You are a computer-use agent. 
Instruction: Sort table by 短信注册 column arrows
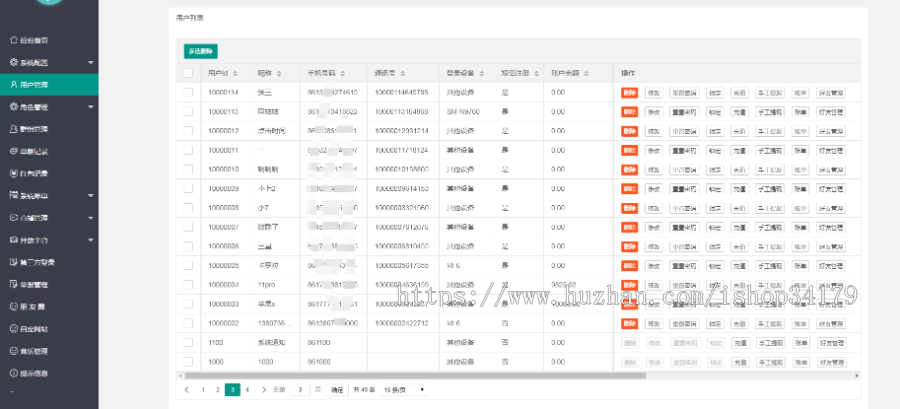[535, 73]
